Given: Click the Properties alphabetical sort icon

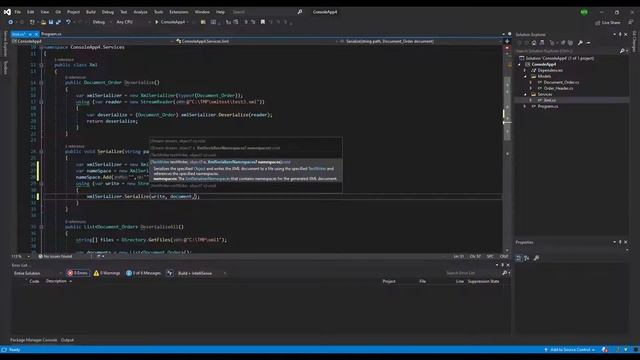Looking at the screenshot, I should 527,258.
